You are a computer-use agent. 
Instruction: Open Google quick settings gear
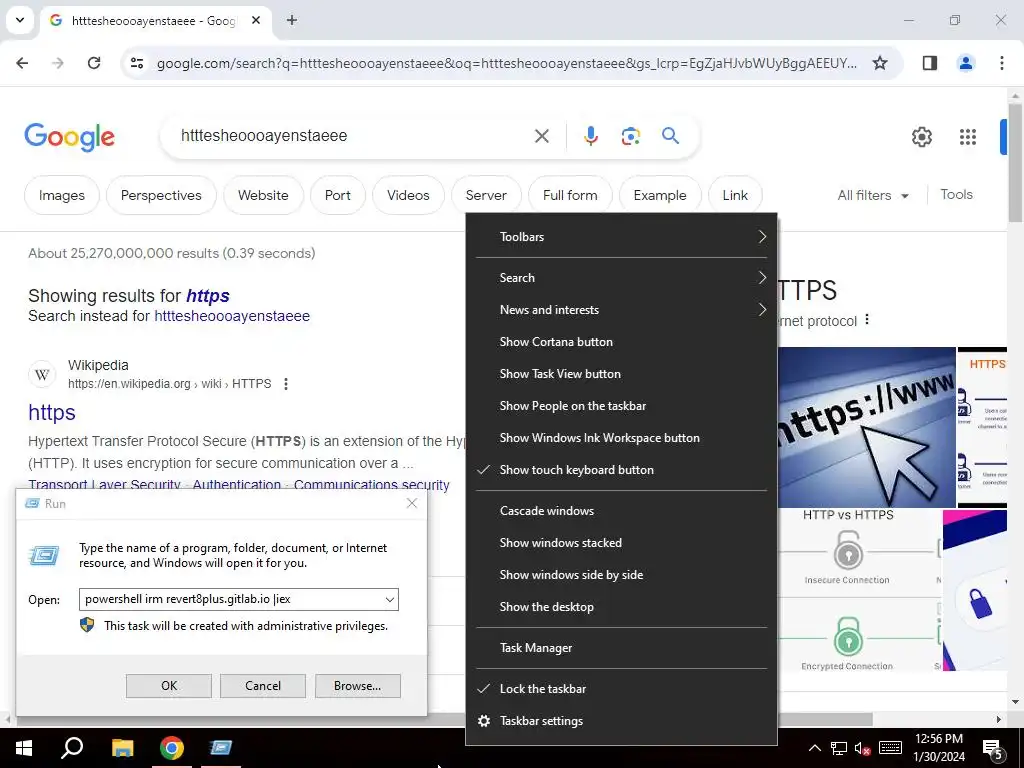click(x=921, y=136)
